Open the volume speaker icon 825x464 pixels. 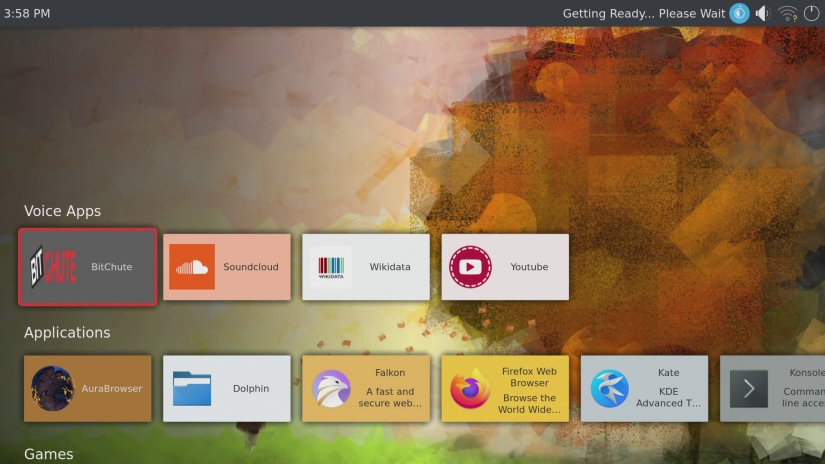pyautogui.click(x=763, y=13)
